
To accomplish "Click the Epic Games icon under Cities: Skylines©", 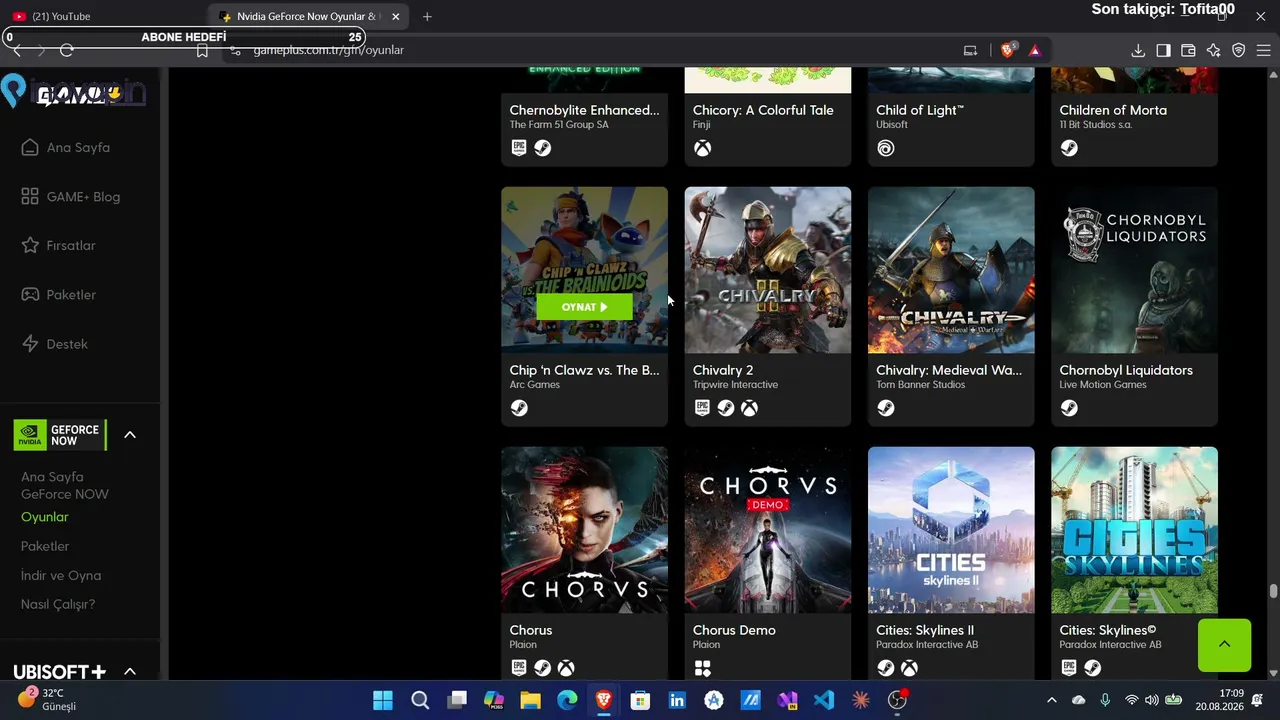I will point(1069,668).
